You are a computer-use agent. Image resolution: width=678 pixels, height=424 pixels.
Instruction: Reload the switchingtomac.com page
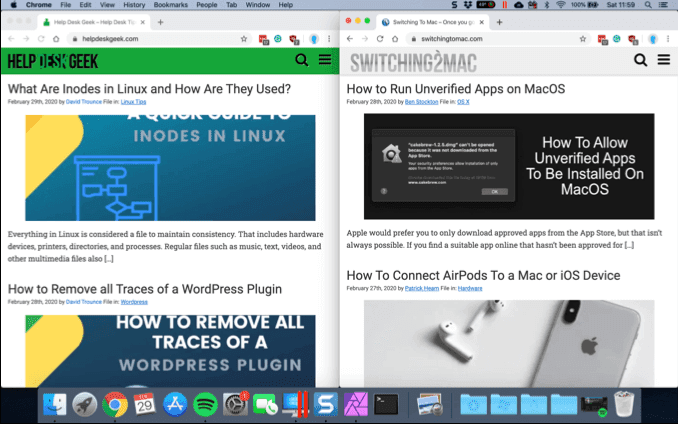tap(380, 39)
